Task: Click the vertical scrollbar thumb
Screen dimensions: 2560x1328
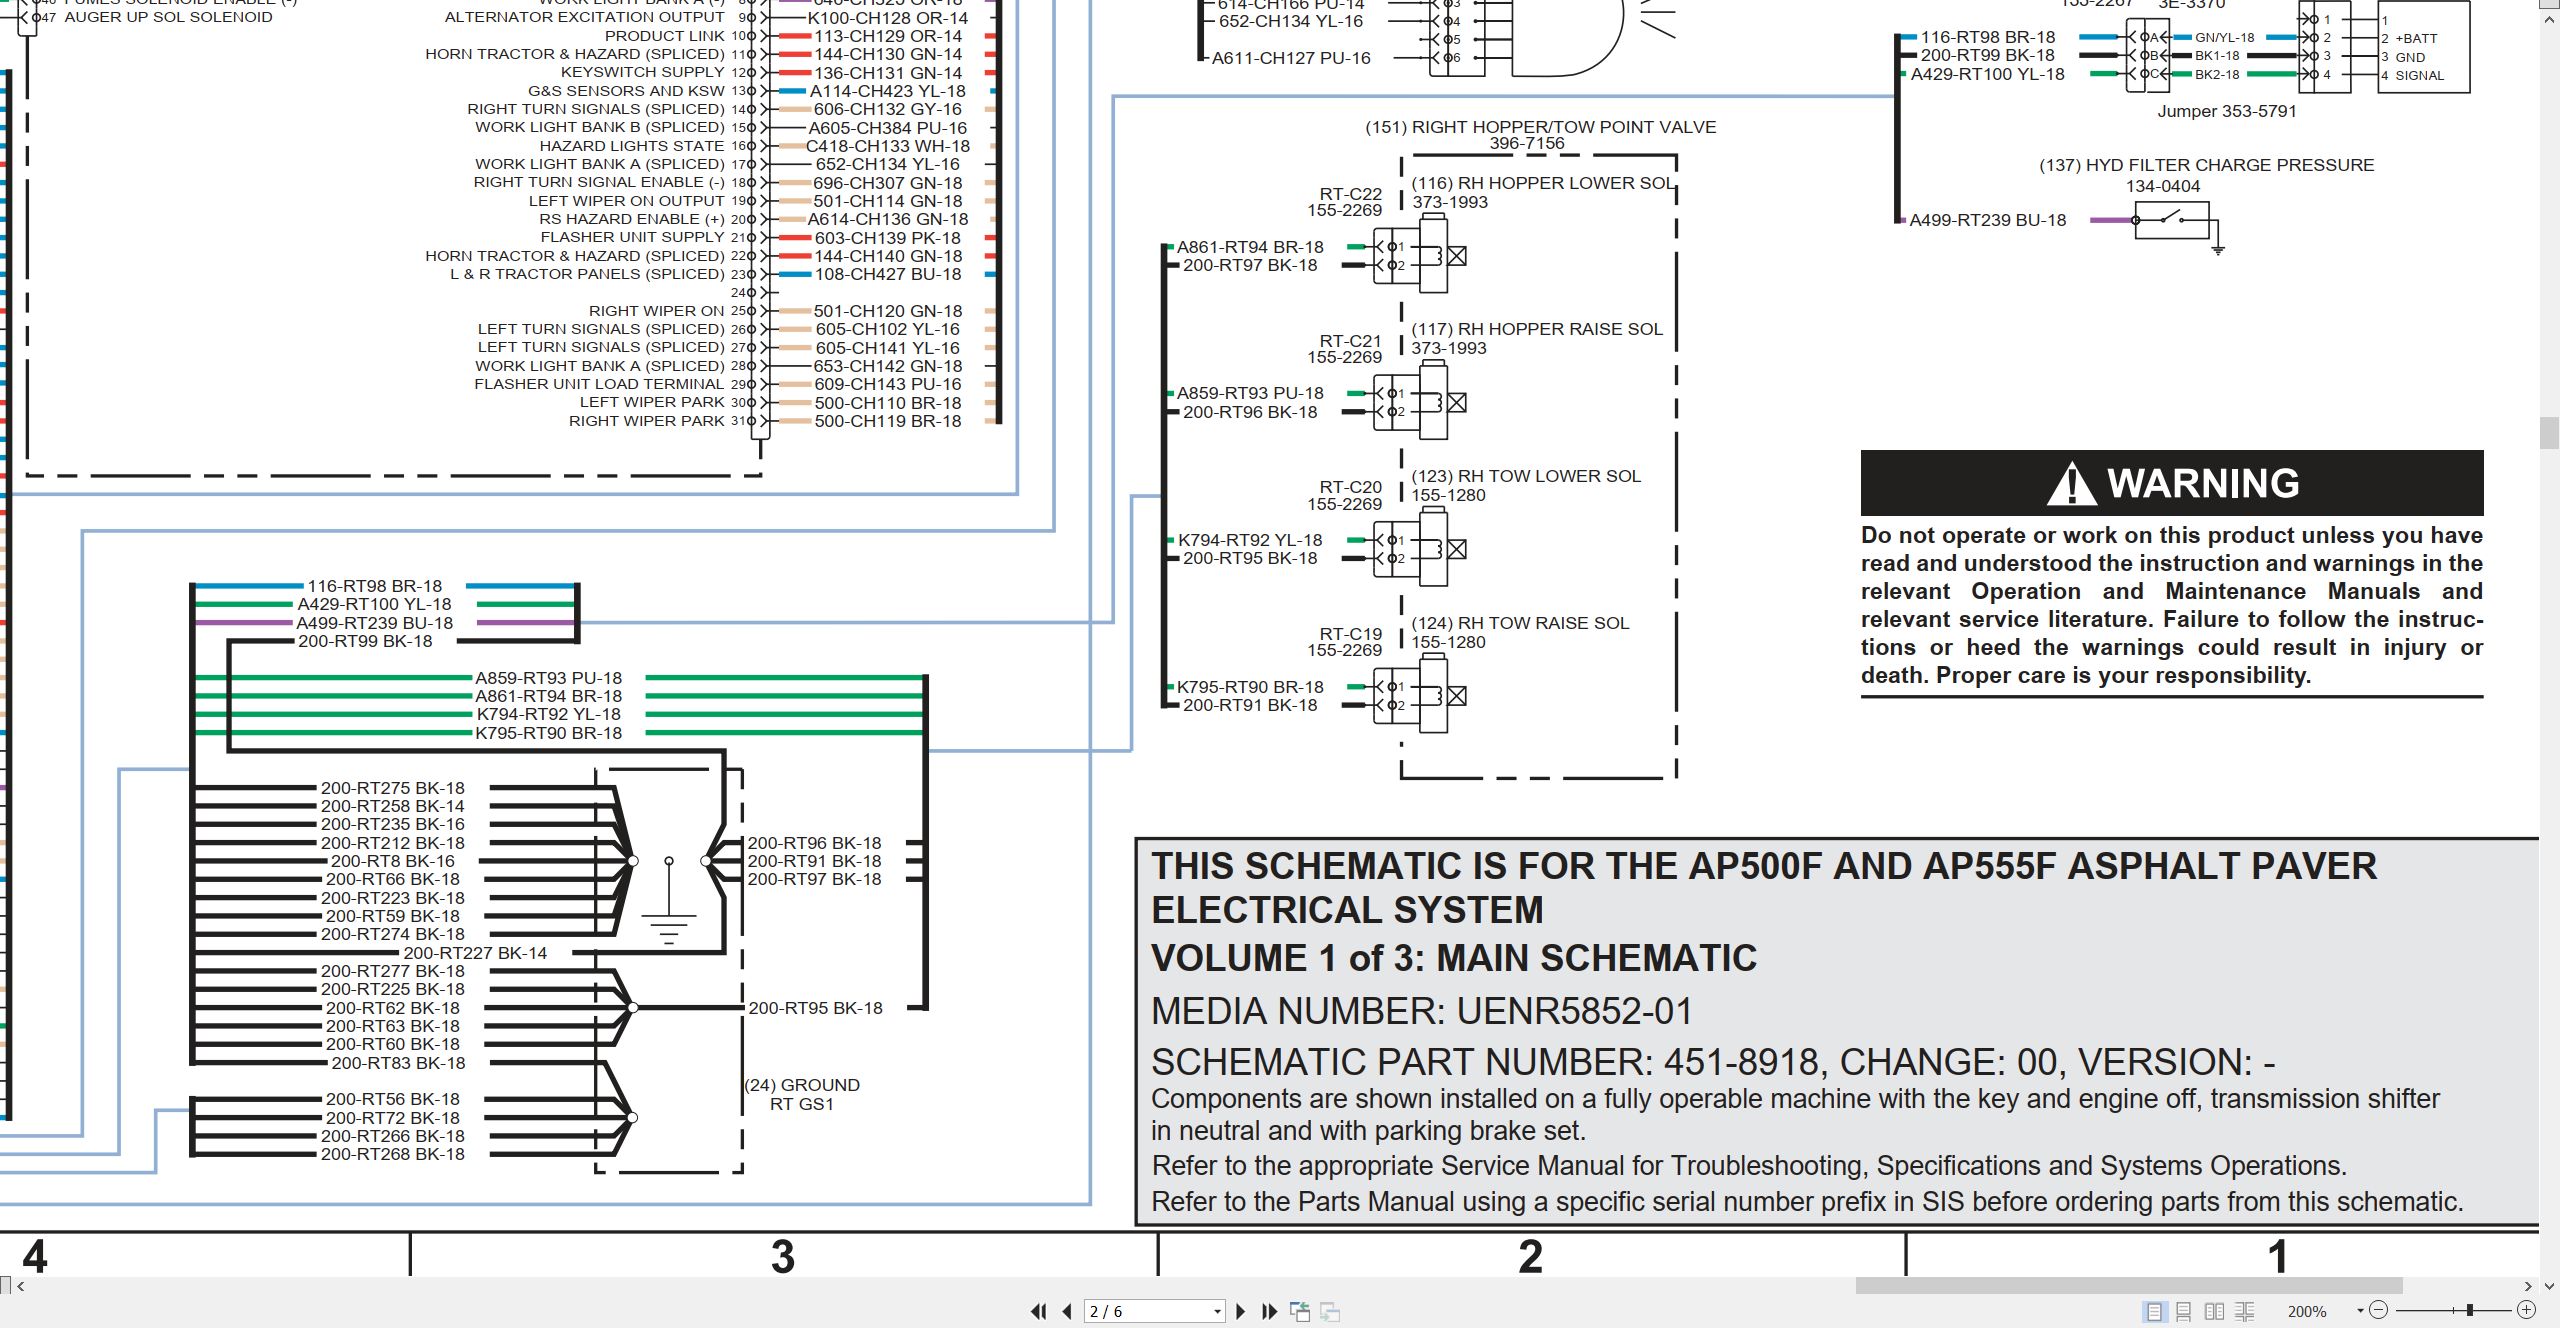Action: [2549, 432]
